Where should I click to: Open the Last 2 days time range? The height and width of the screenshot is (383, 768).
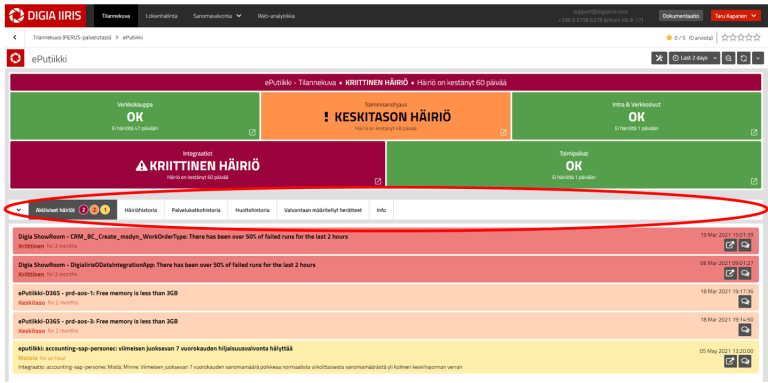695,58
